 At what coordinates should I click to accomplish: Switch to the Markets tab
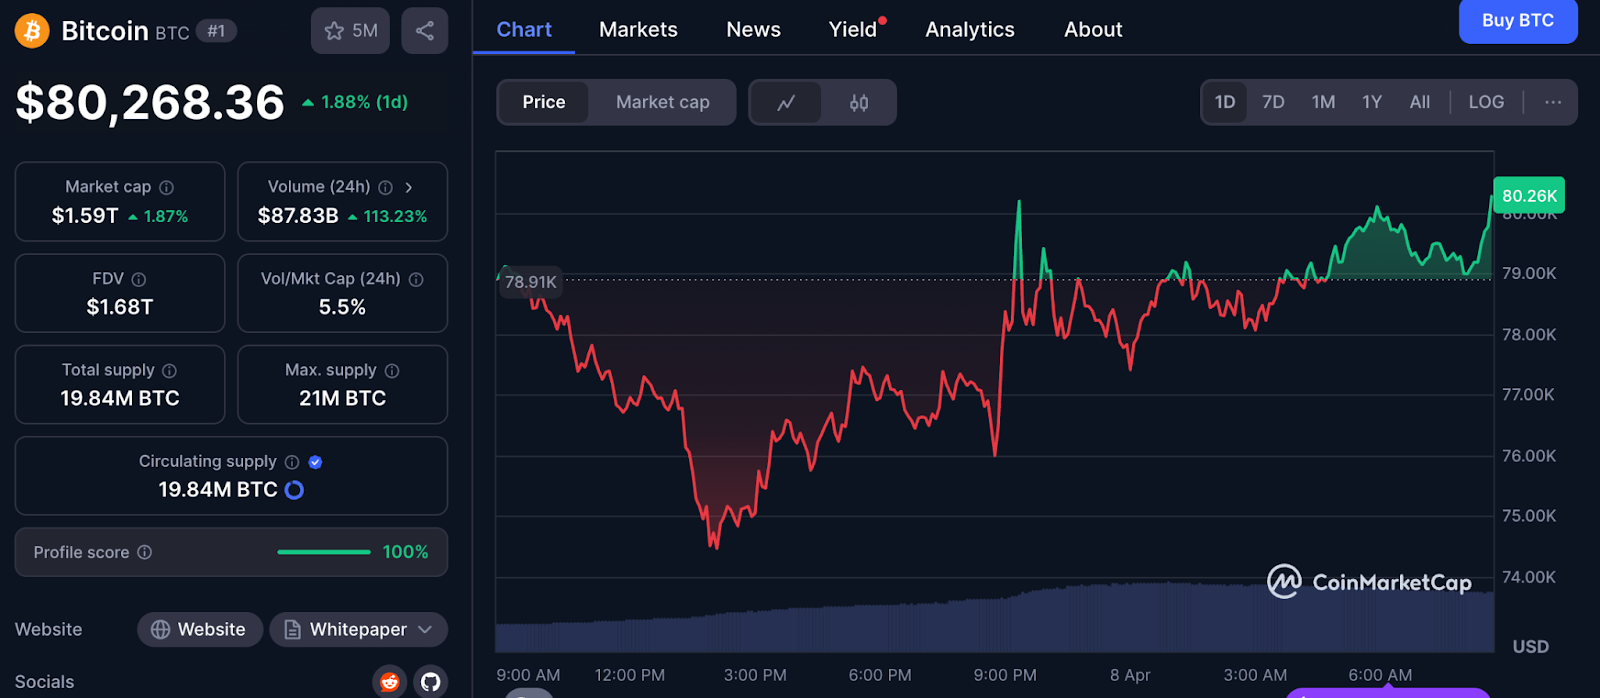[x=638, y=30]
